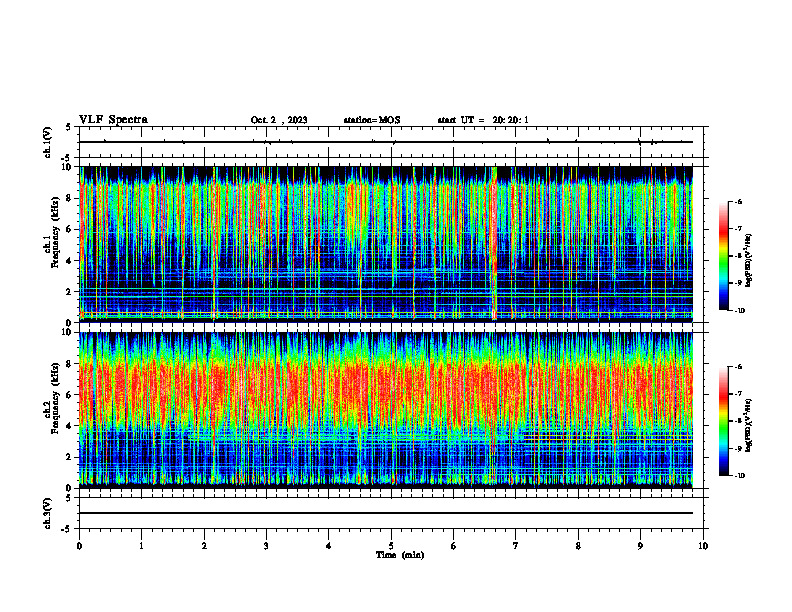Click time axis tick label "3"
This screenshot has width=792, height=612.
(x=266, y=546)
